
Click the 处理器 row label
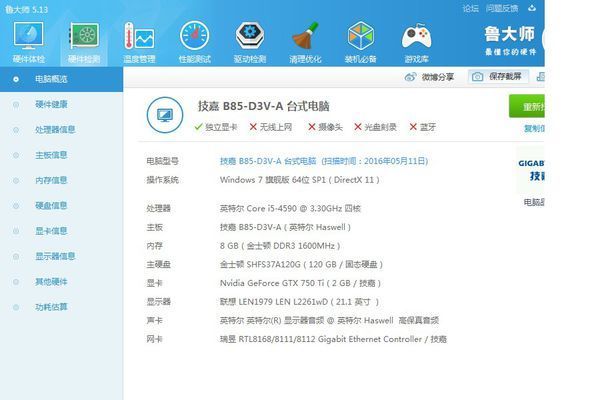click(x=158, y=208)
